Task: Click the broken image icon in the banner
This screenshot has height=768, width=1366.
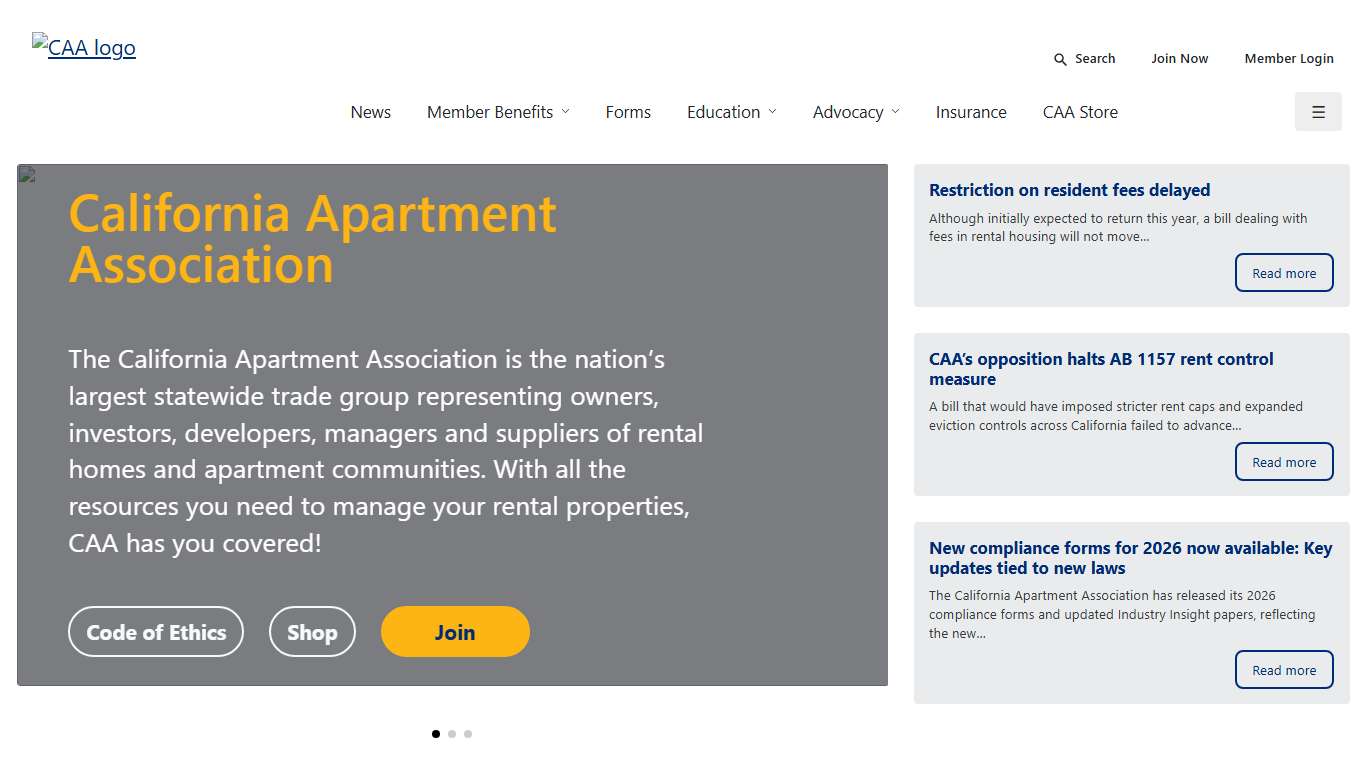Action: pos(27,172)
